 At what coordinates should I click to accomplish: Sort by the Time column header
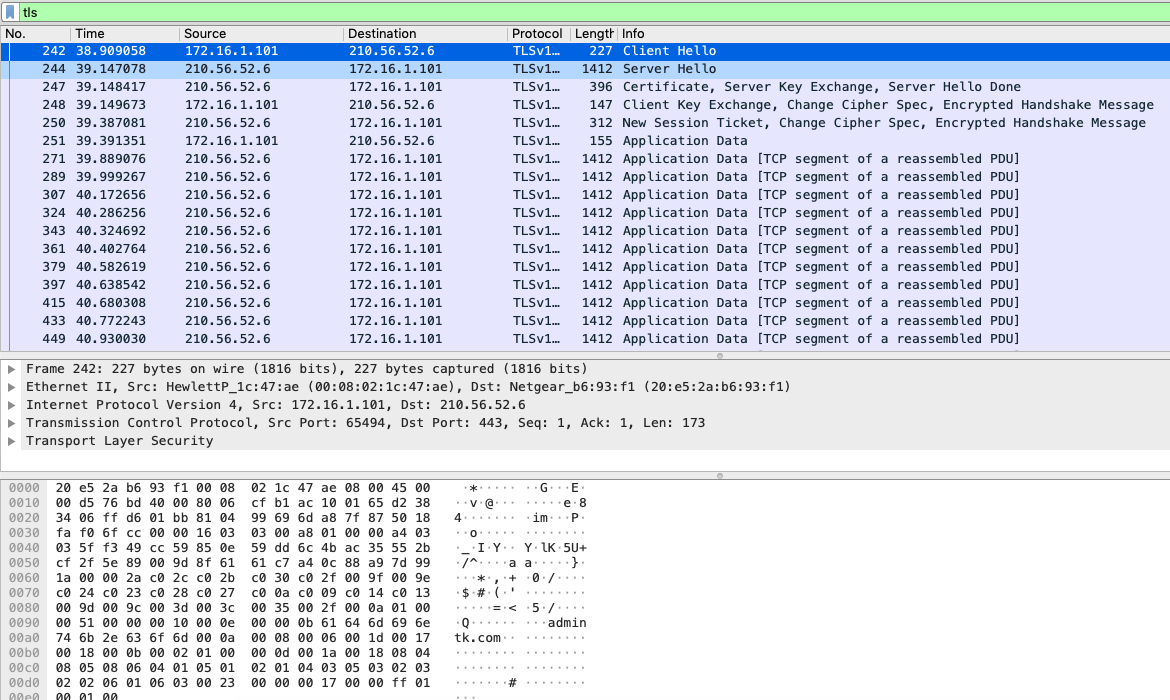125,34
